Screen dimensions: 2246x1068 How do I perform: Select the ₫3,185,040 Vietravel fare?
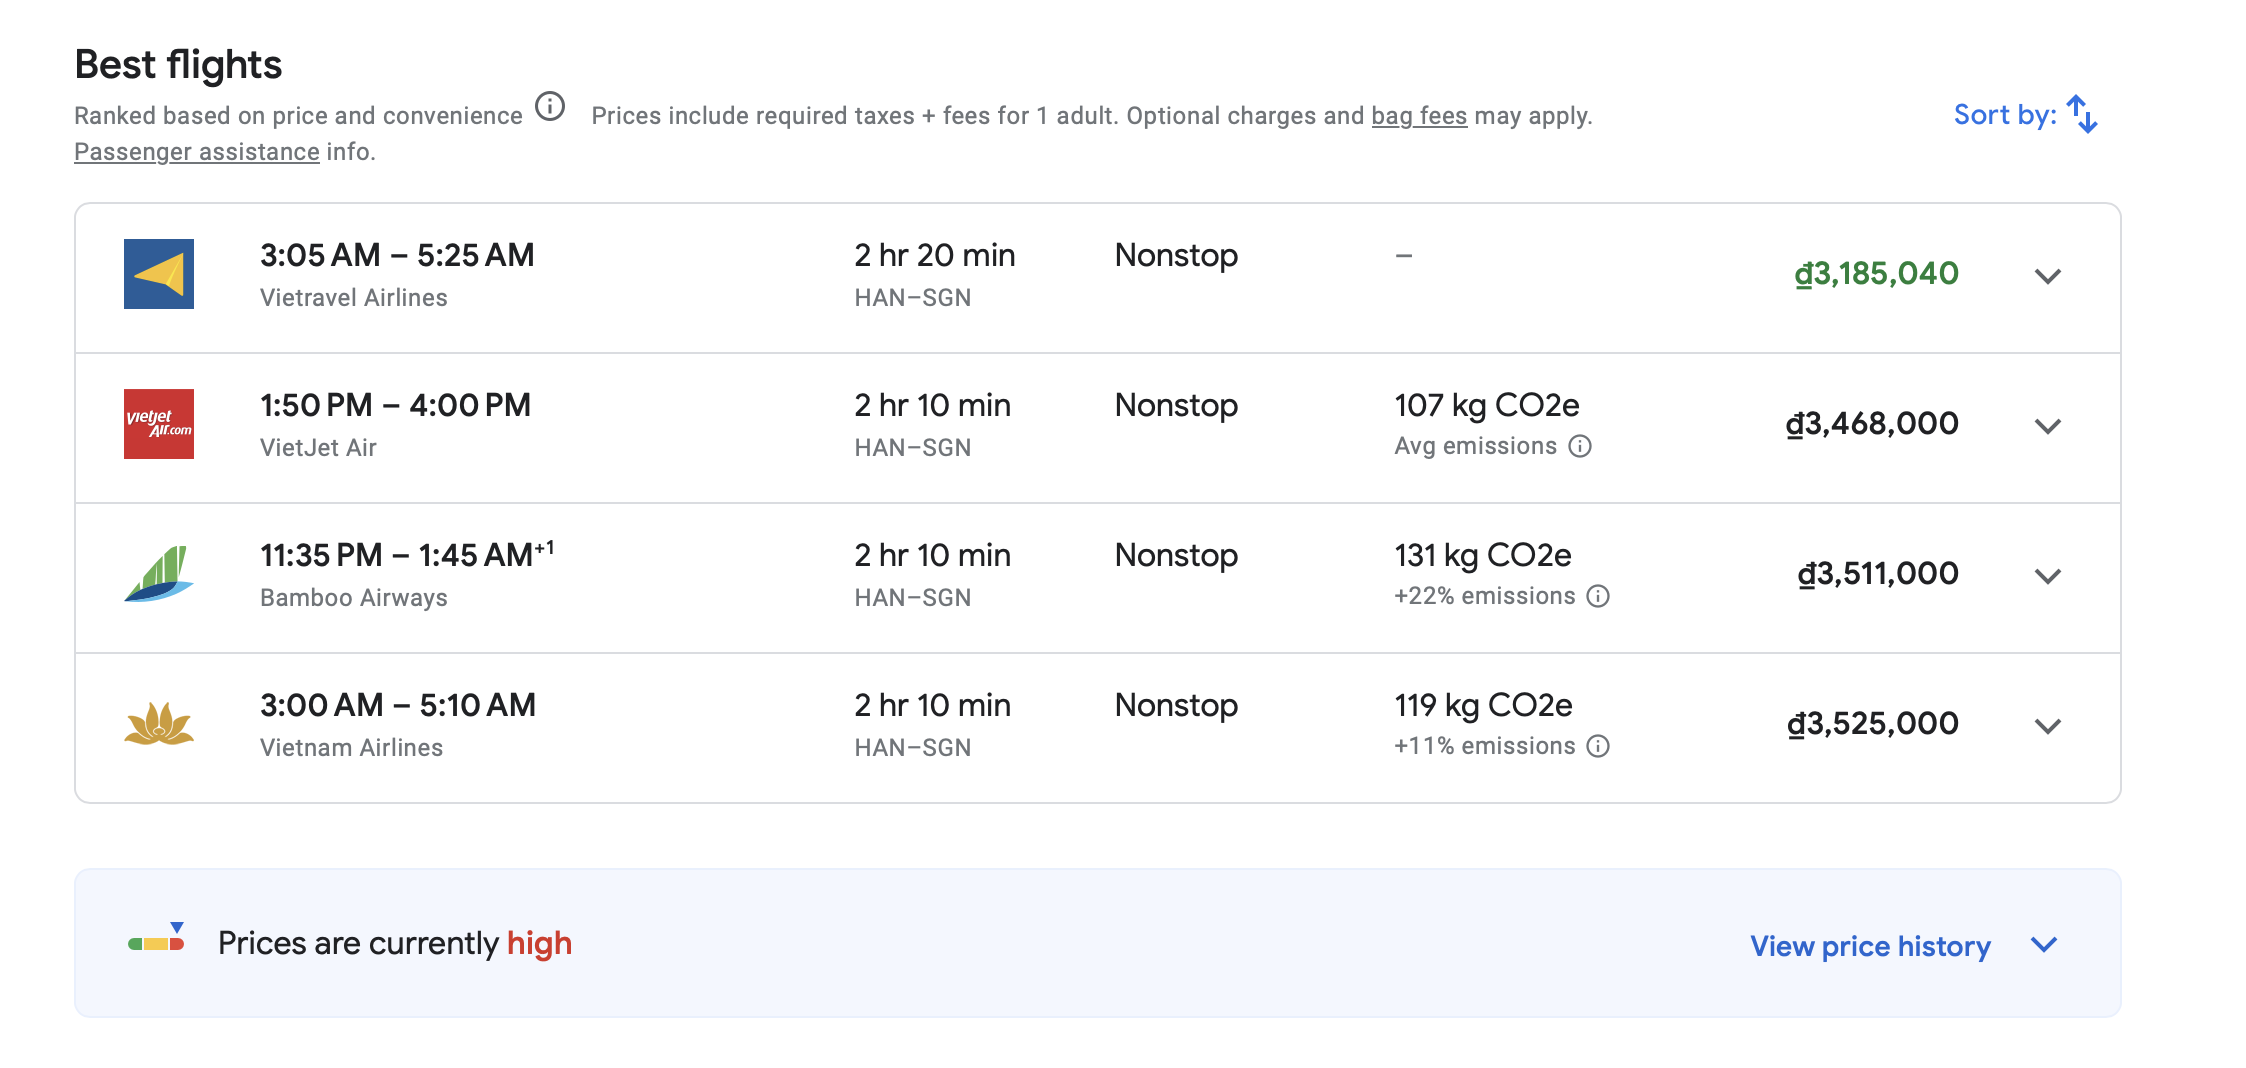pos(1876,274)
